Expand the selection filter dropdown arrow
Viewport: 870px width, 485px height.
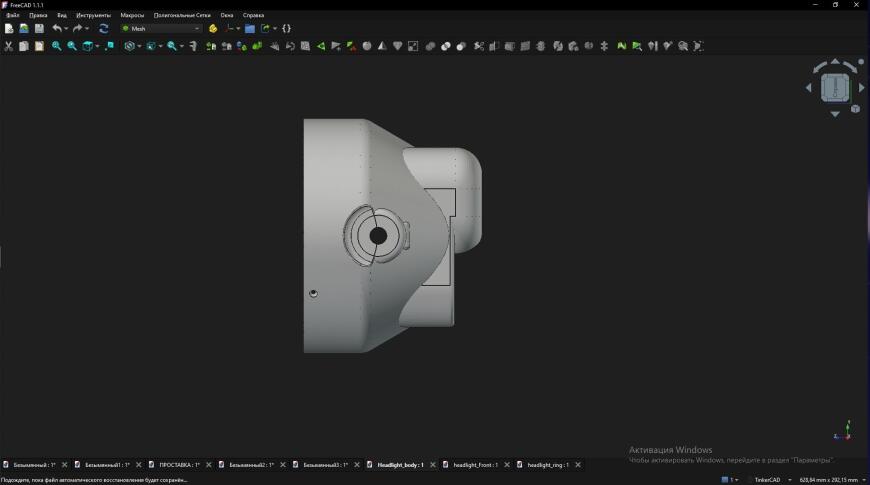160,47
